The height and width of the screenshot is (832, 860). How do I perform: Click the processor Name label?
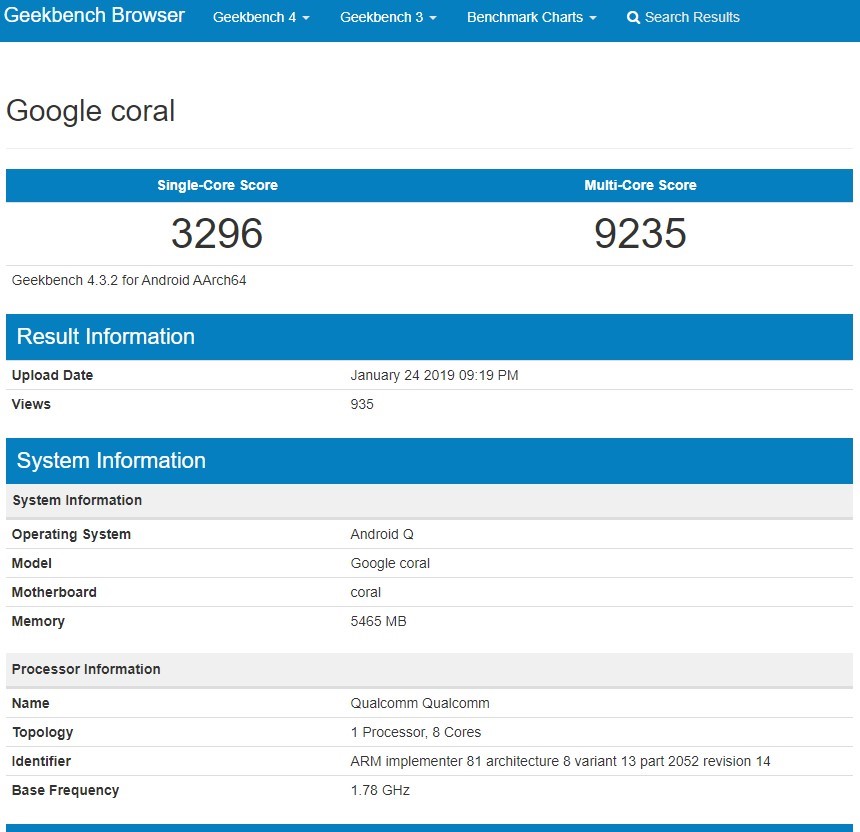point(31,703)
